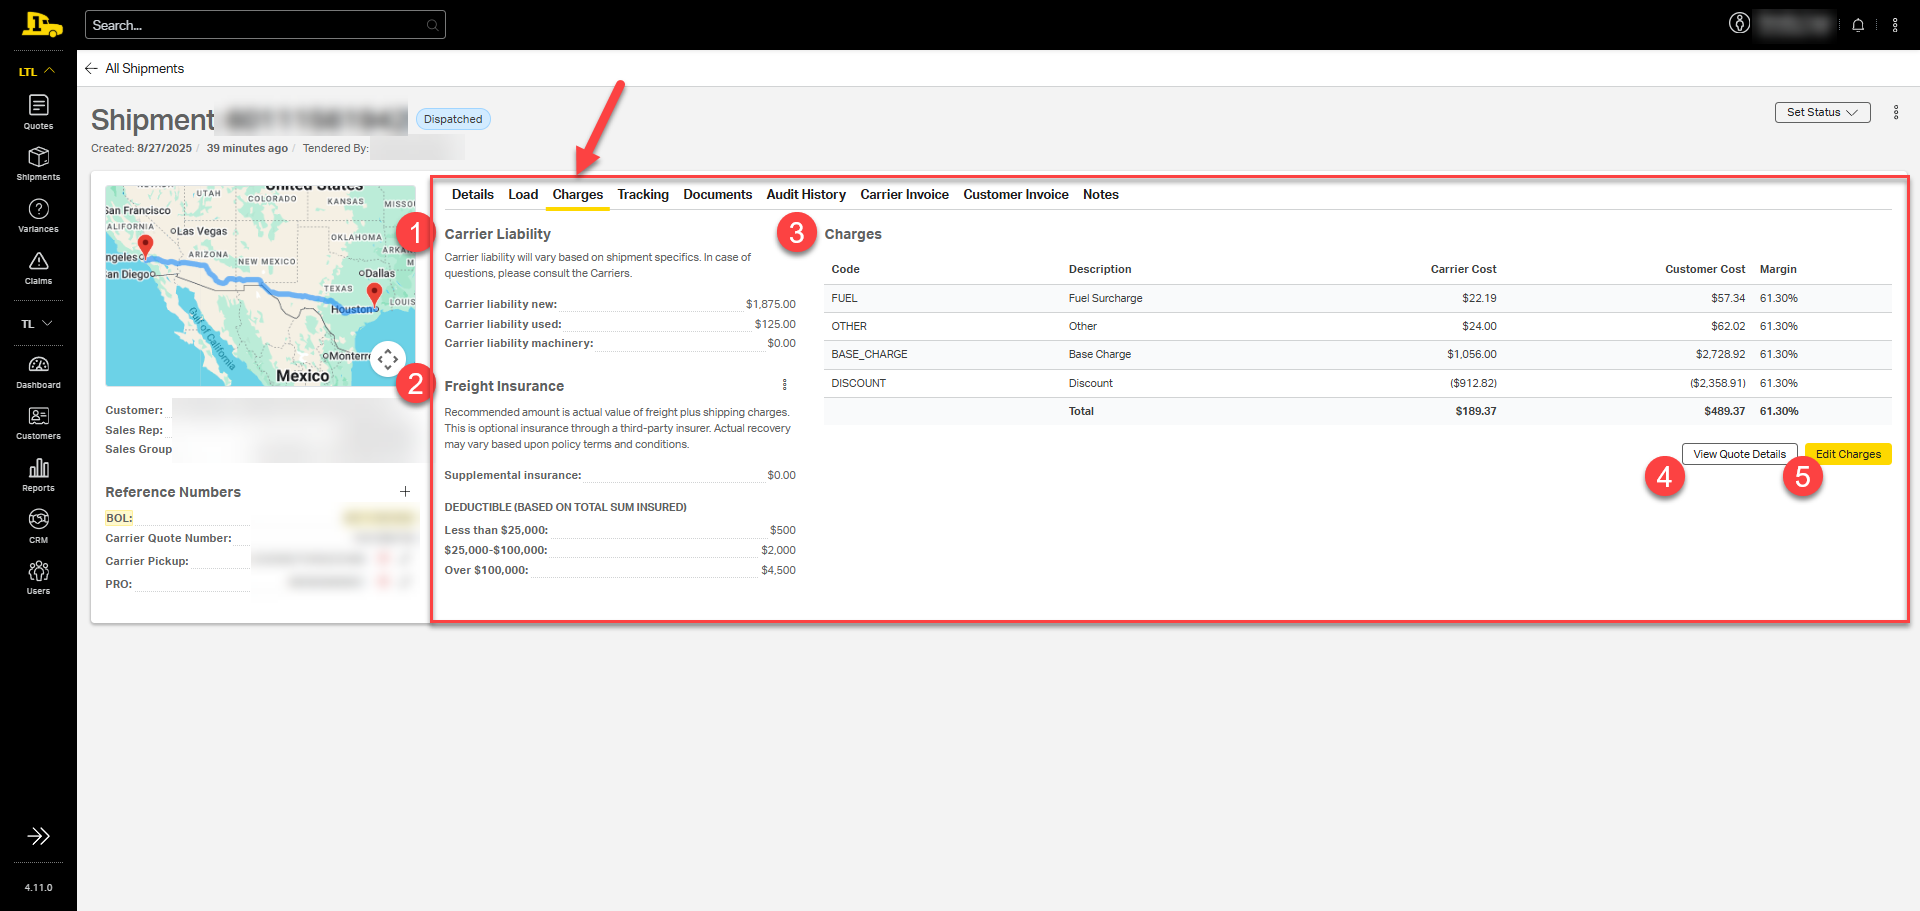The image size is (1920, 911).
Task: Open the Customers section
Action: [38, 422]
